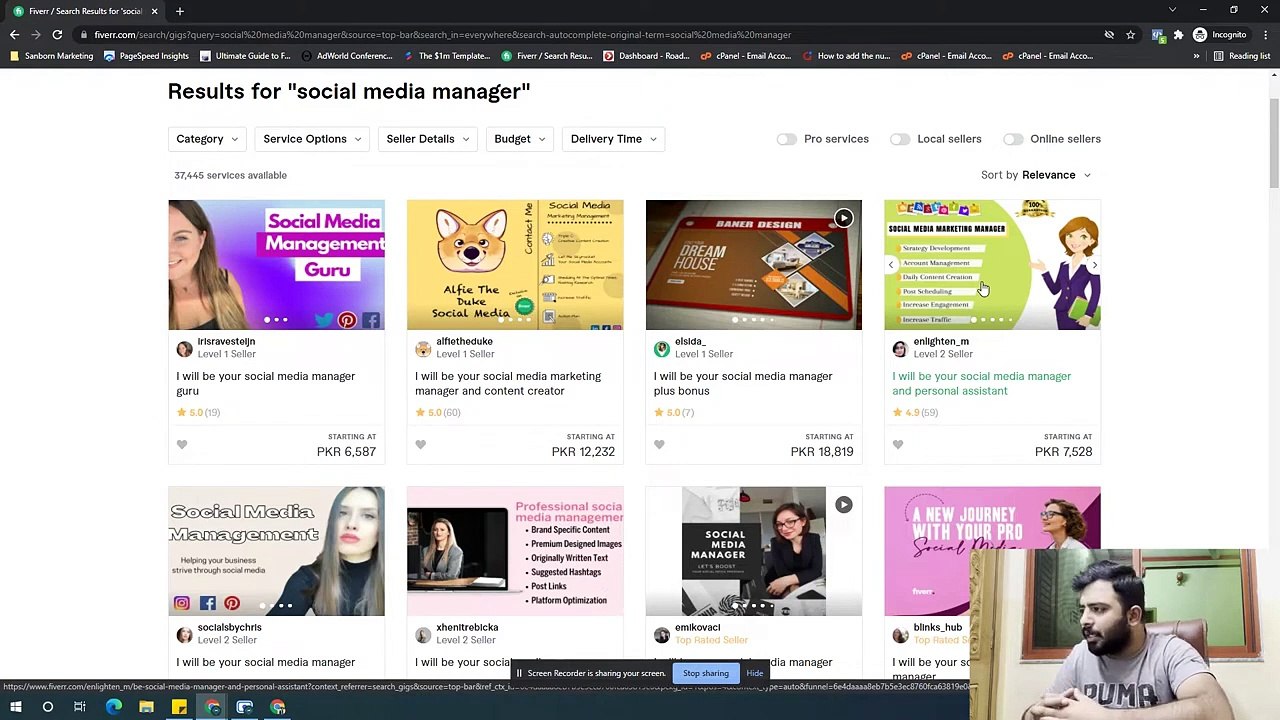Open the AdWorld Conference bookmark
Viewport: 1280px width, 720px height.
click(346, 56)
